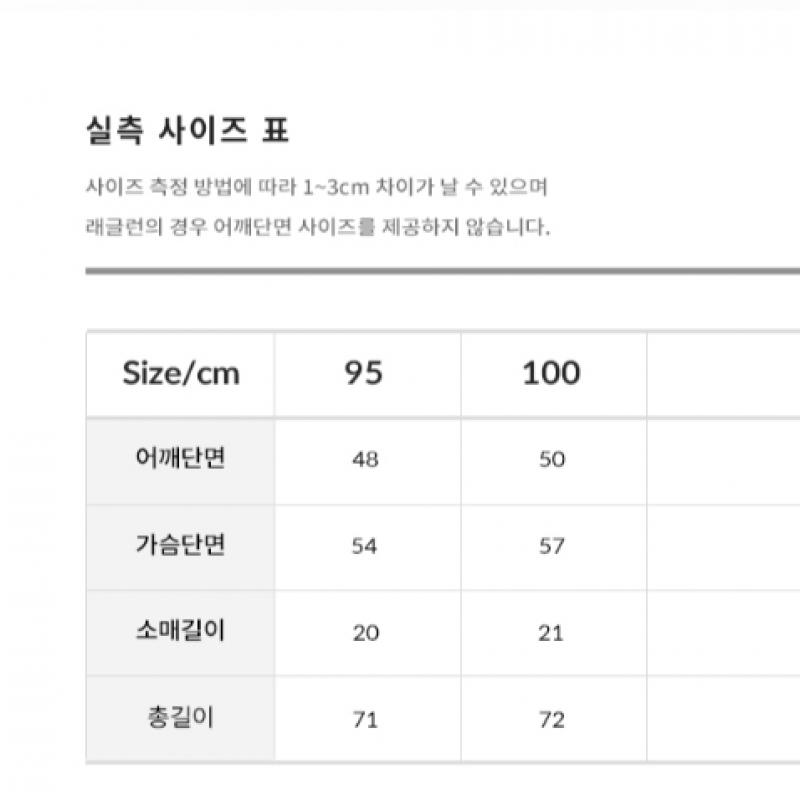Click the 래글런 shoulder size notice line
Image resolution: width=800 pixels, height=800 pixels.
point(318,226)
